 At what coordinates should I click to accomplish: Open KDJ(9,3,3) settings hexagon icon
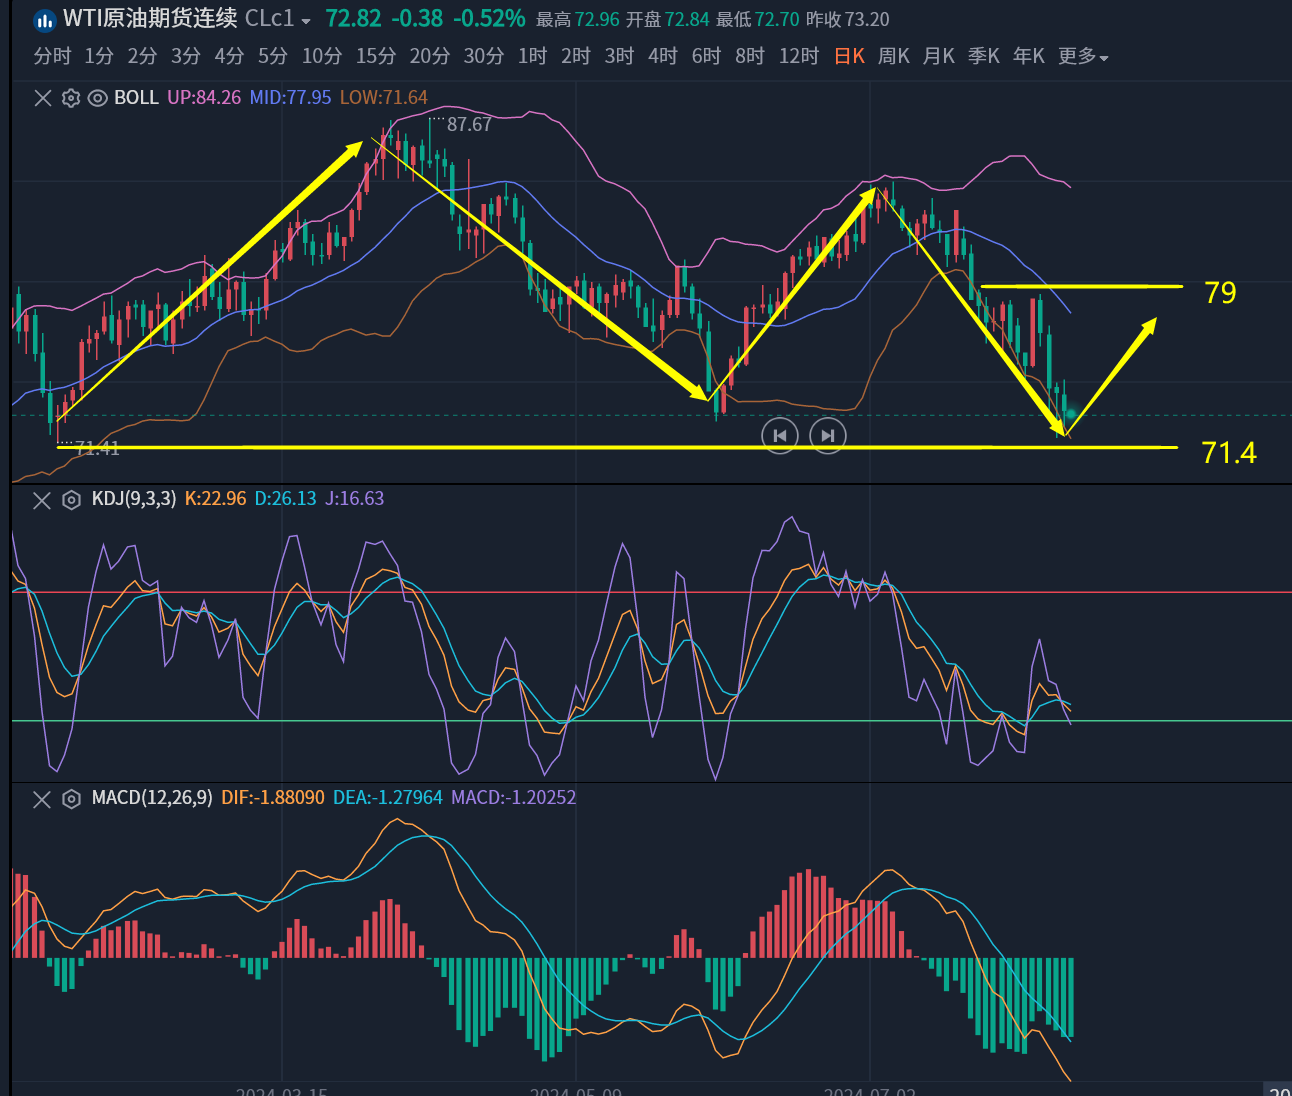tap(71, 500)
